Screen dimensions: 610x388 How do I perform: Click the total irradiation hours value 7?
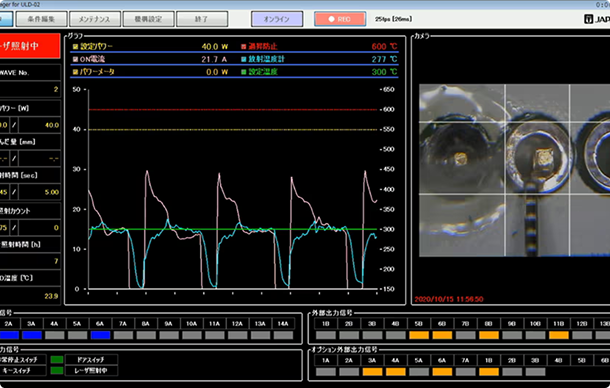[30, 261]
